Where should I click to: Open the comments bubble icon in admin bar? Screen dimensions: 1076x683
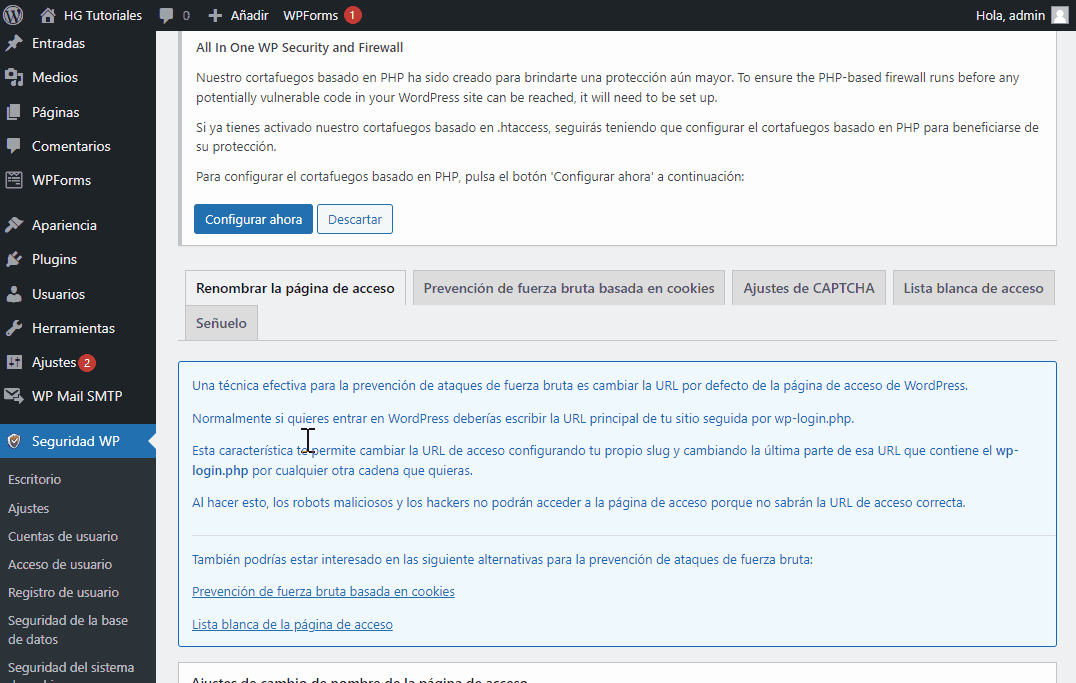coord(166,16)
